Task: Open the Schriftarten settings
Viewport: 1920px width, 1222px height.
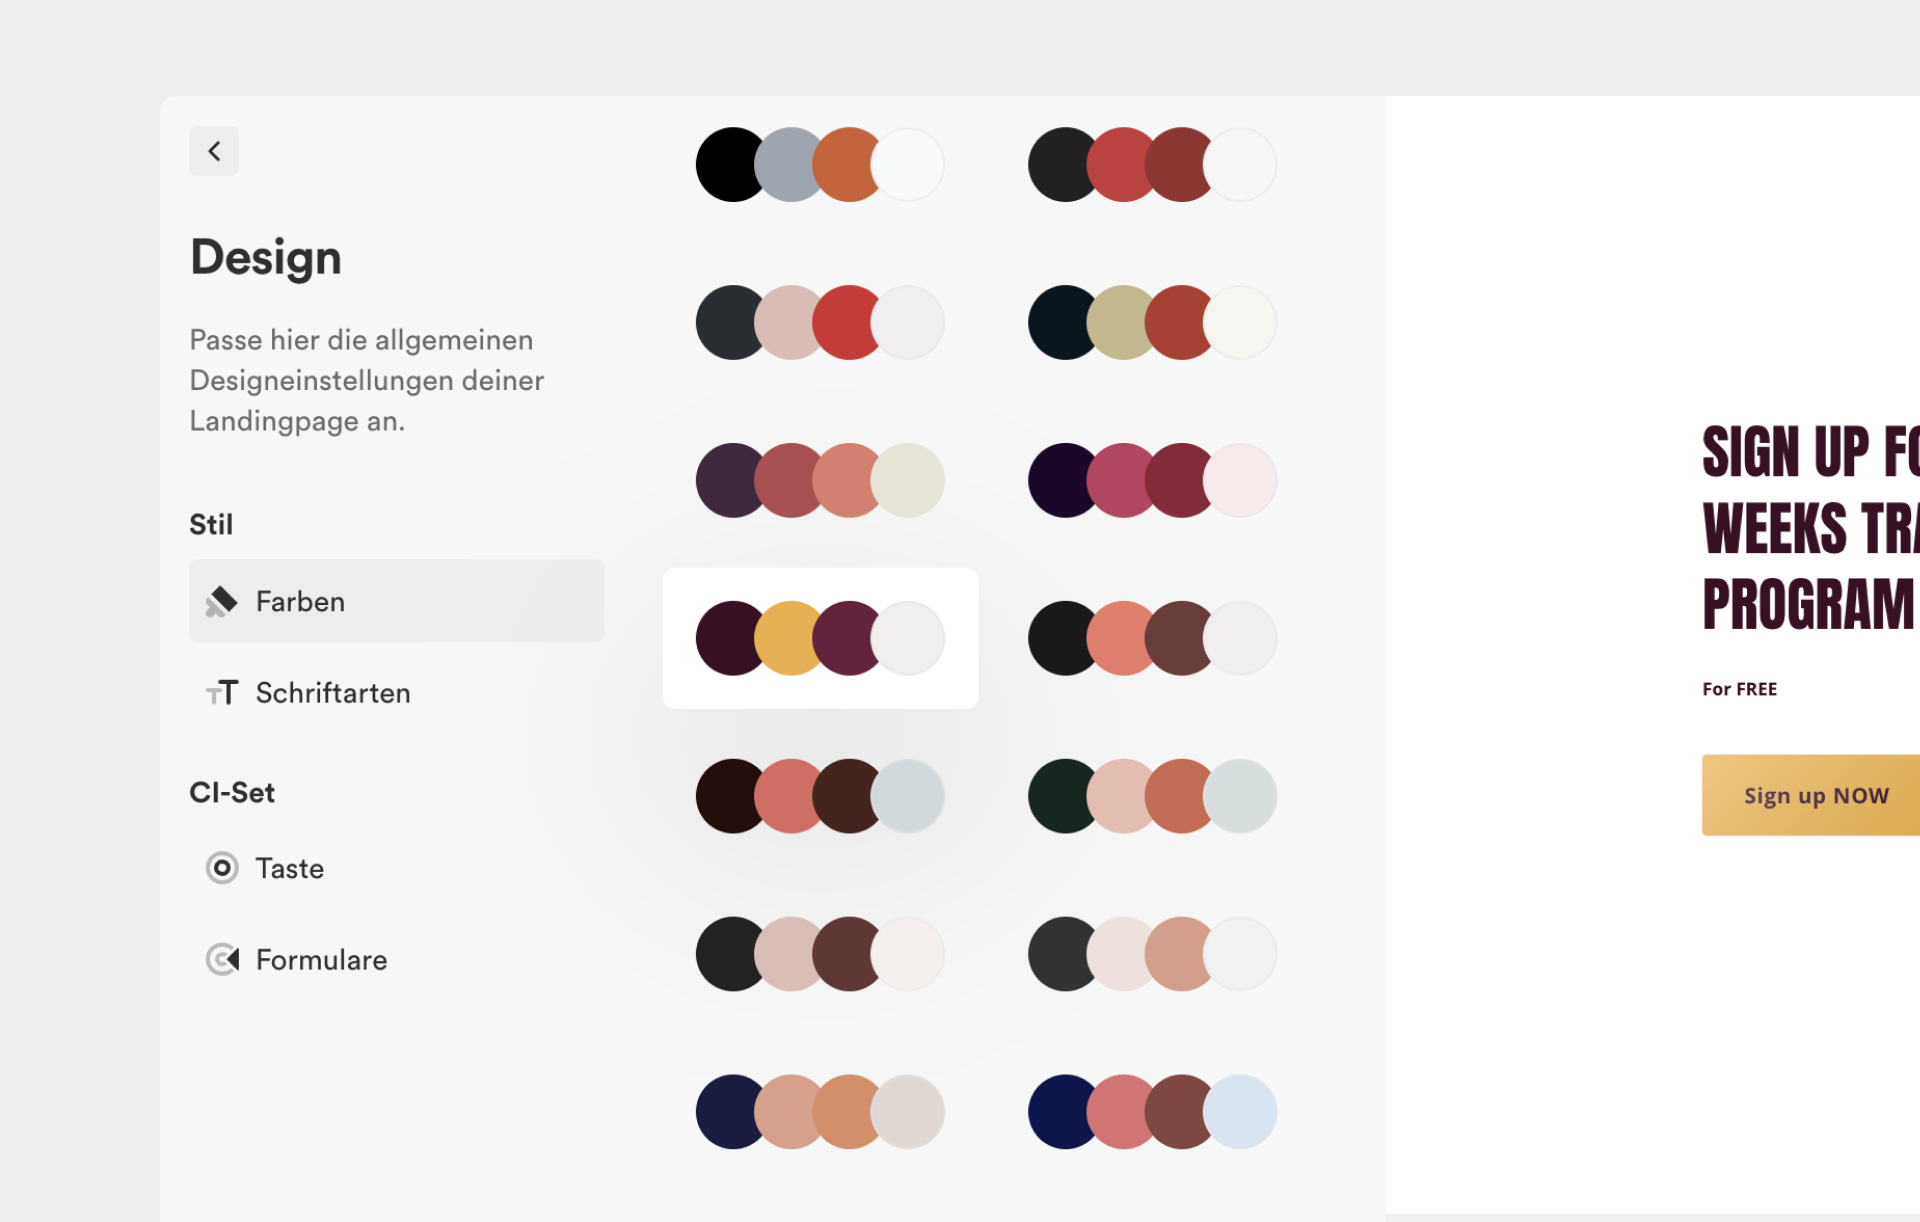Action: 334,692
